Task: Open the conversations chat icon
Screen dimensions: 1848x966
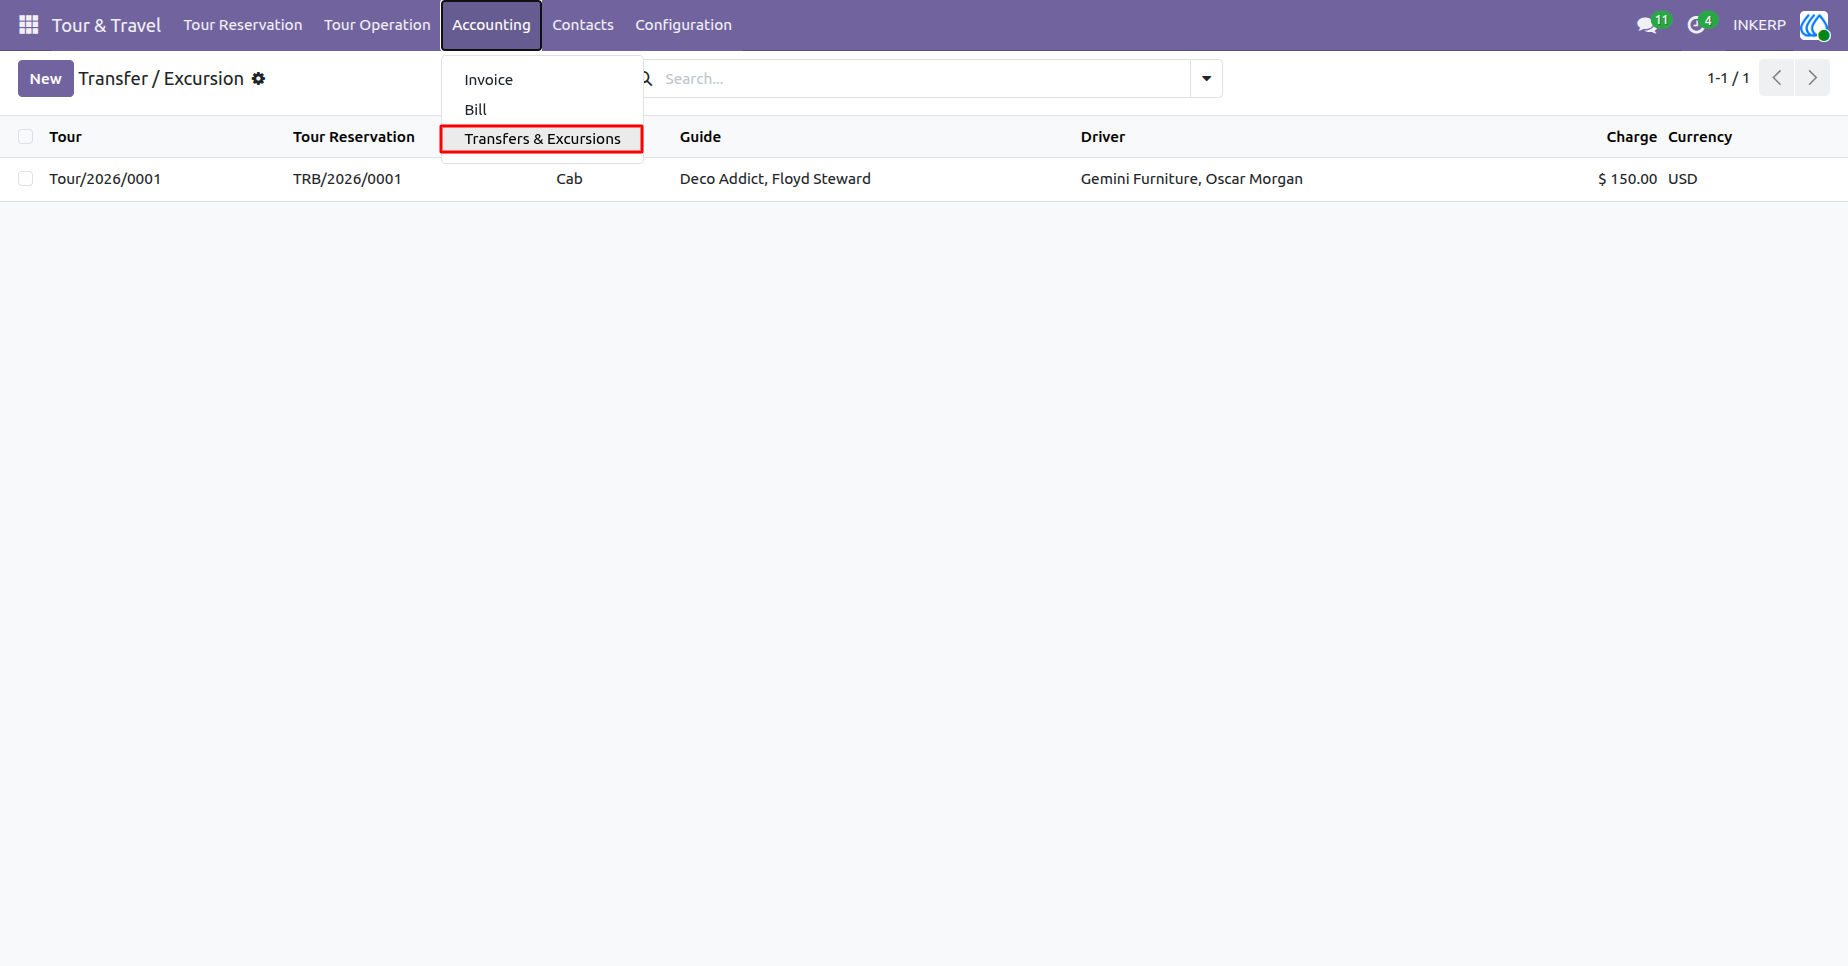Action: point(1647,25)
